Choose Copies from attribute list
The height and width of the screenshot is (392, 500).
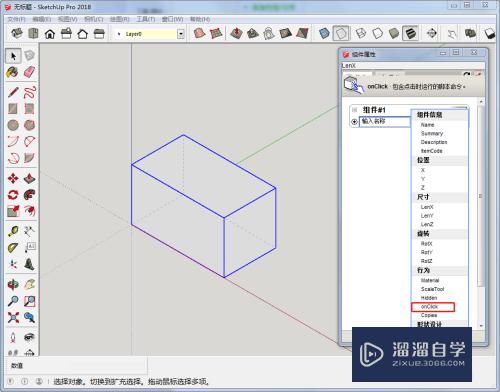(x=429, y=315)
